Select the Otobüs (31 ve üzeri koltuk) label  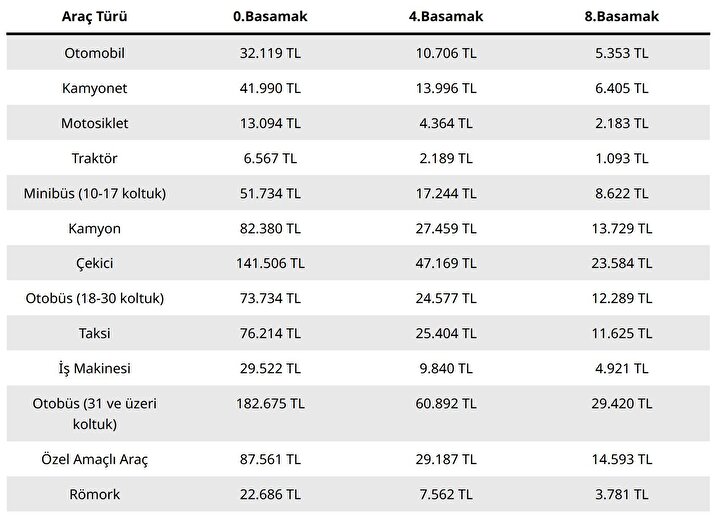[x=95, y=414]
